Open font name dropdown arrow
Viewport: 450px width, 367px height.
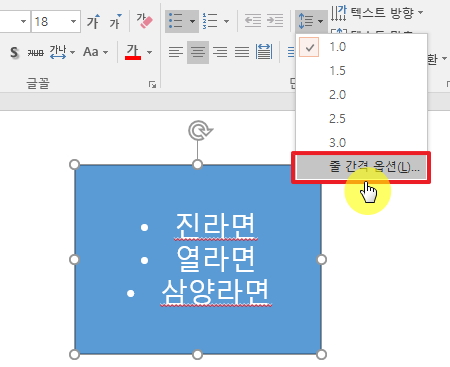click(23, 22)
